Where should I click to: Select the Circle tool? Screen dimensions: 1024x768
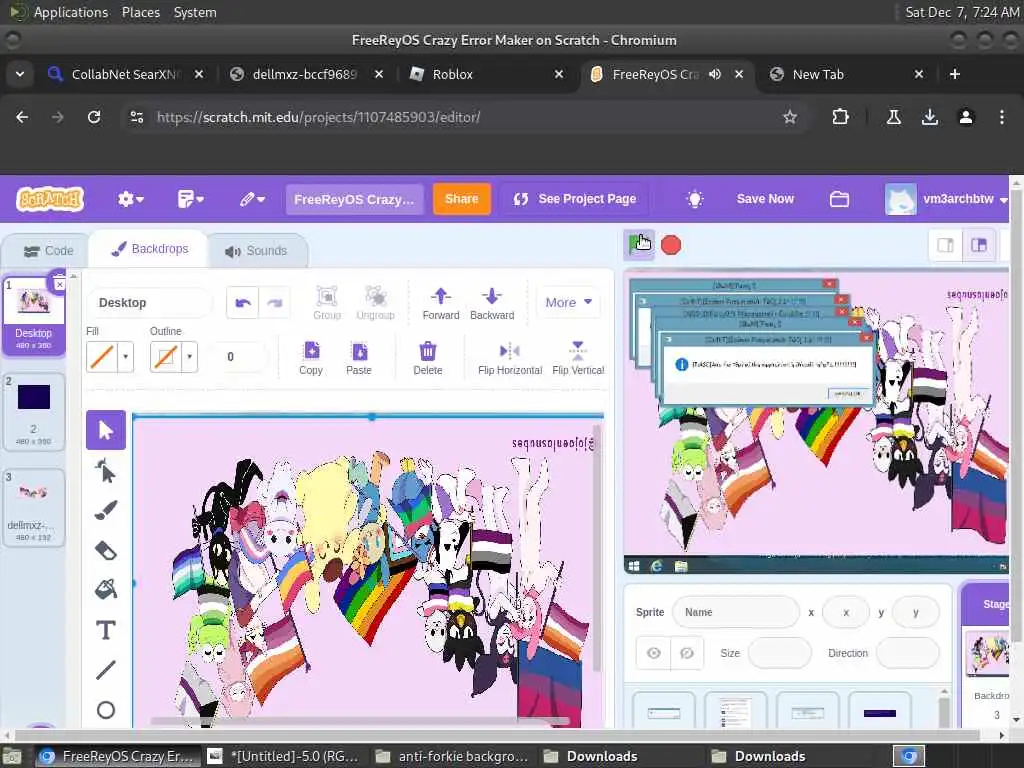coord(106,710)
